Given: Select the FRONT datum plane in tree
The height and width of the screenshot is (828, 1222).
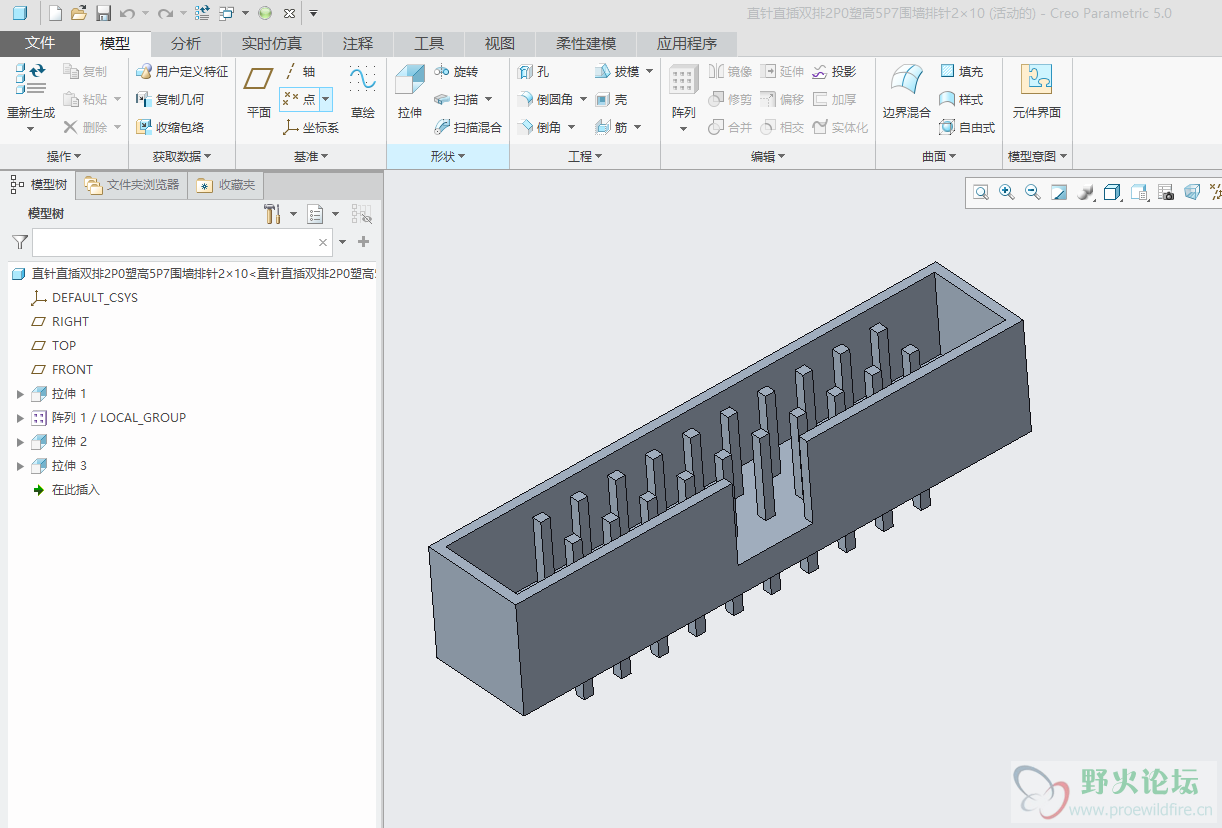Looking at the screenshot, I should click(x=63, y=370).
